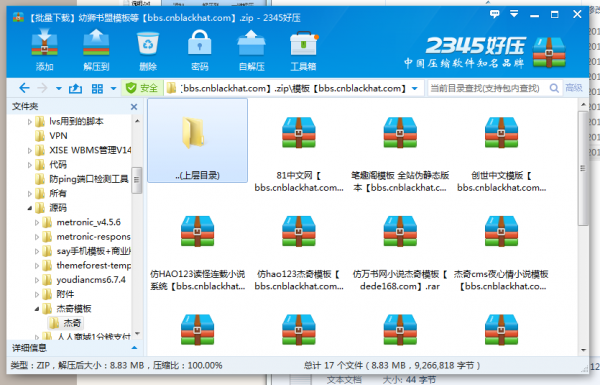Open the title bar menu dropdown icon
This screenshot has height=385, width=600.
point(514,14)
